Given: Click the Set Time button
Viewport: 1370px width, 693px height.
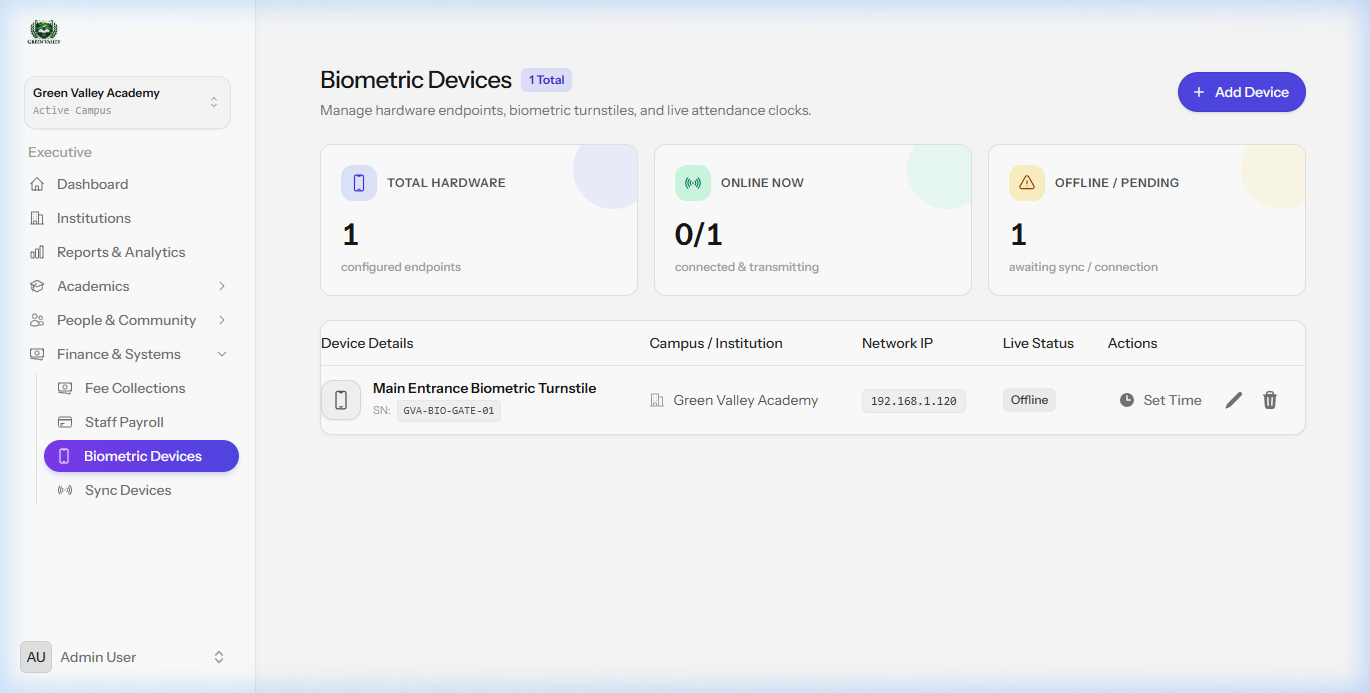Looking at the screenshot, I should (x=1160, y=400).
